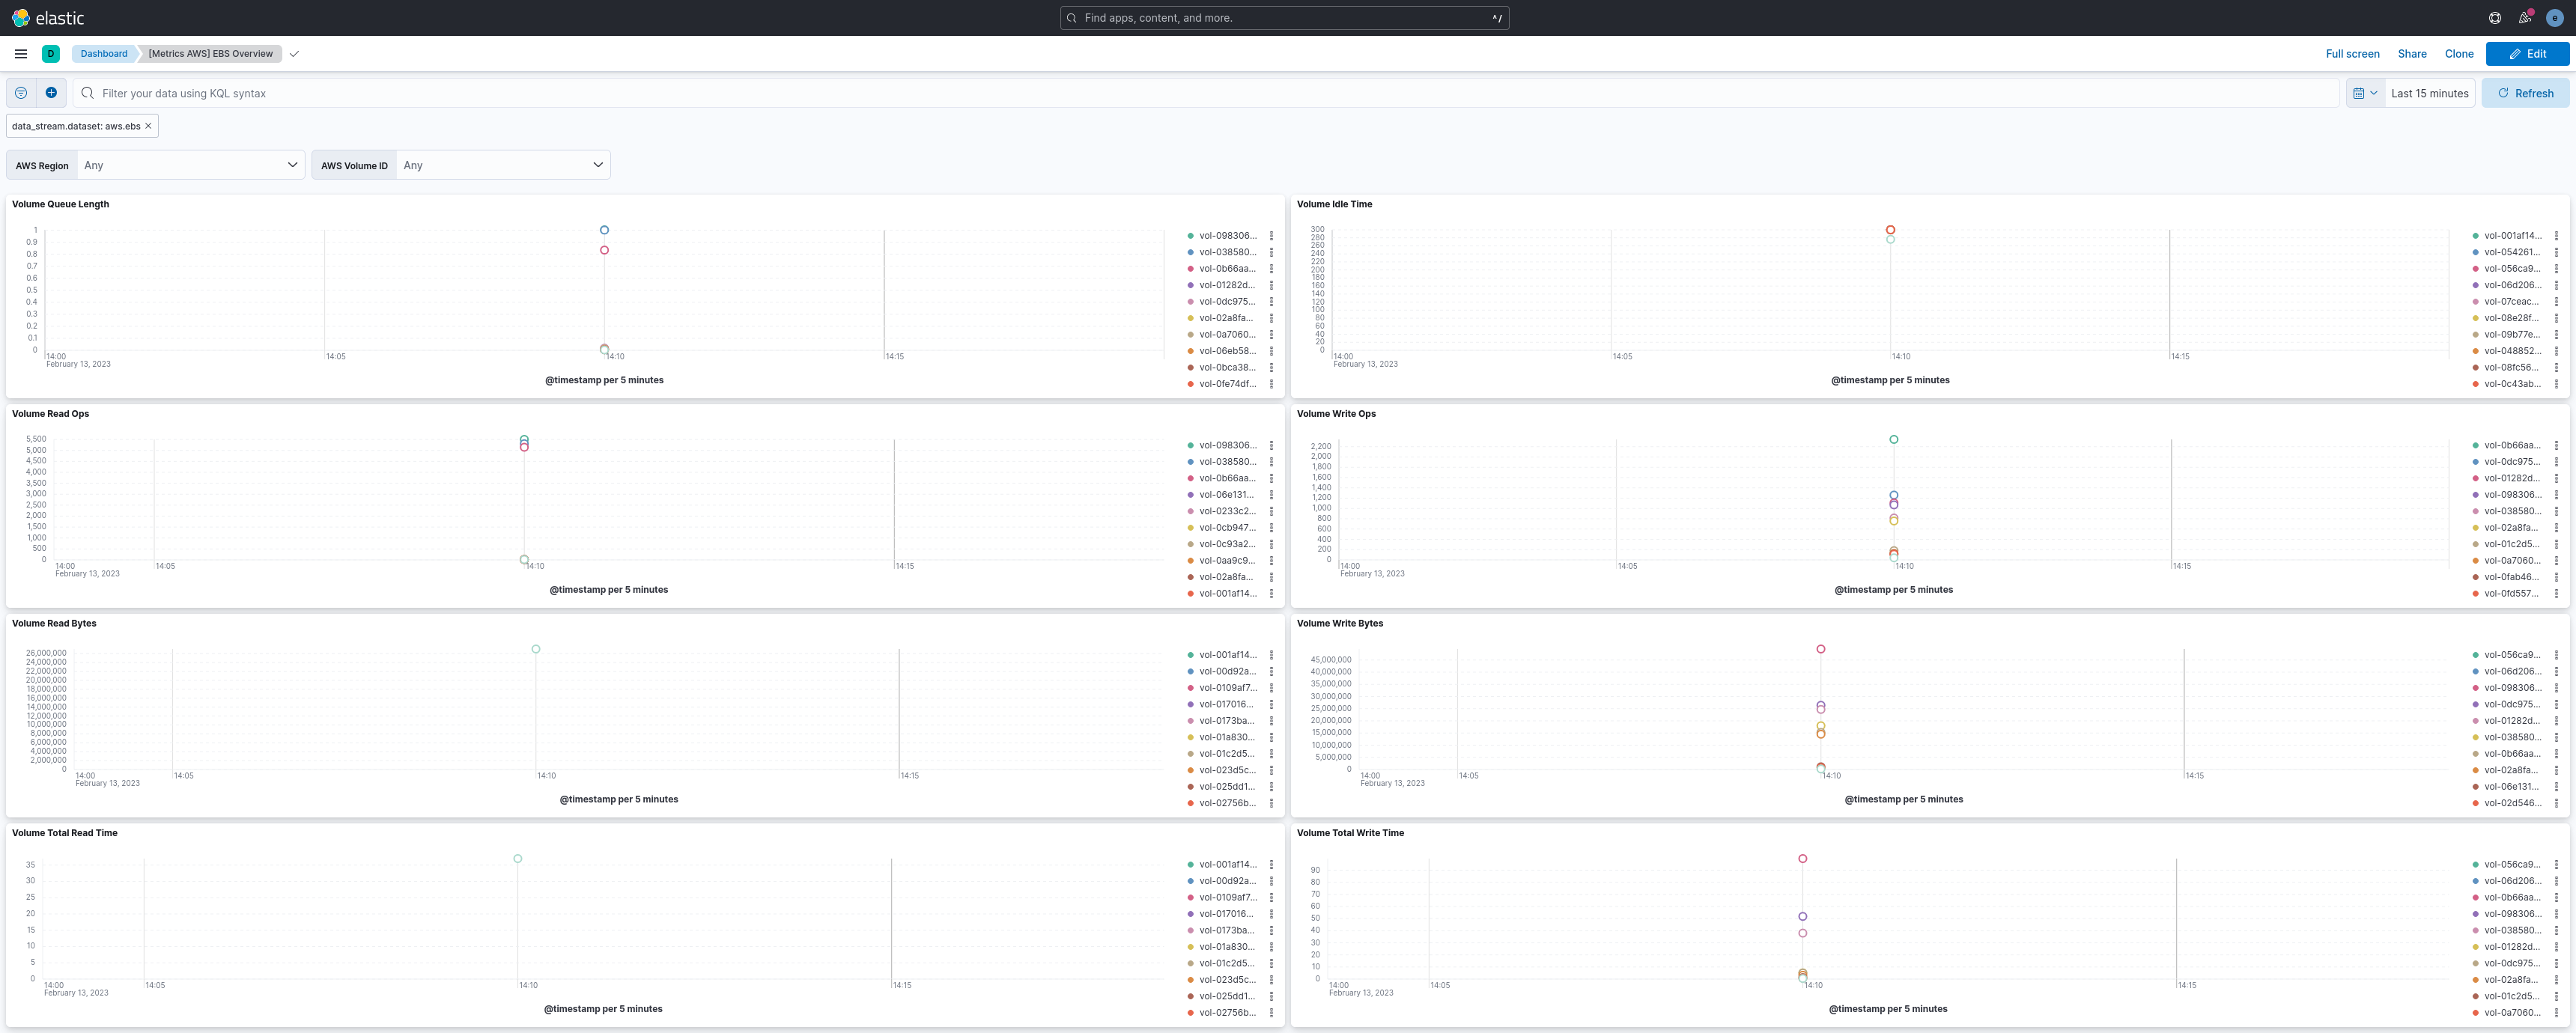Open the saved query filter menu
This screenshot has height=1033, width=2576.
click(x=21, y=93)
